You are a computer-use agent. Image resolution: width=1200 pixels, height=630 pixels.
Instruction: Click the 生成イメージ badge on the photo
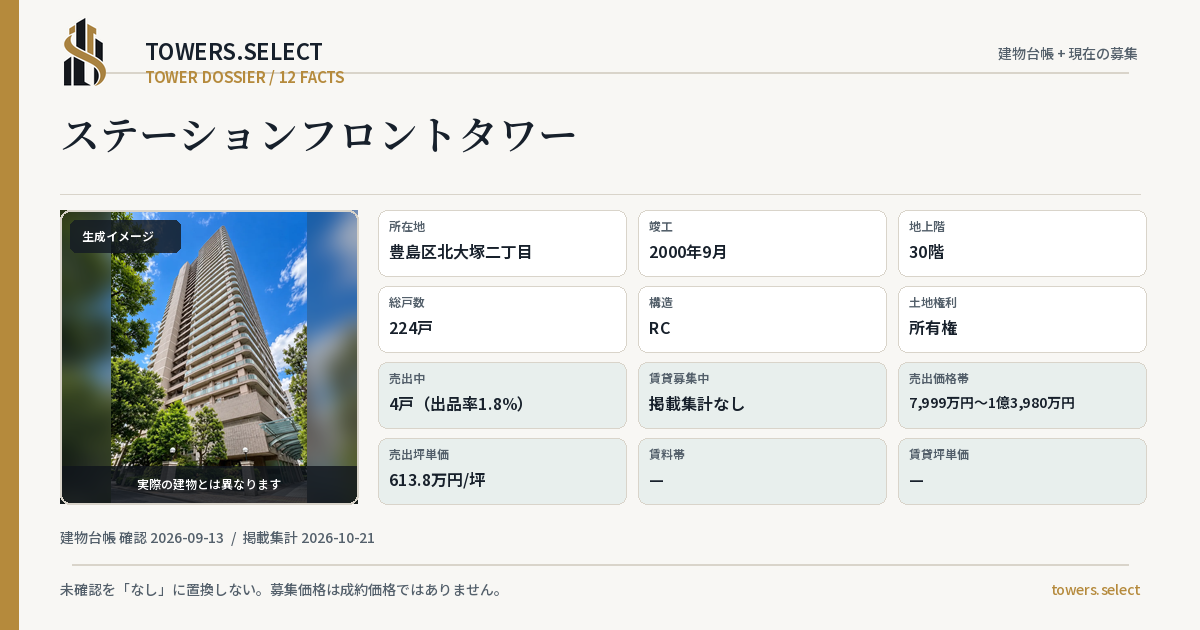point(125,237)
